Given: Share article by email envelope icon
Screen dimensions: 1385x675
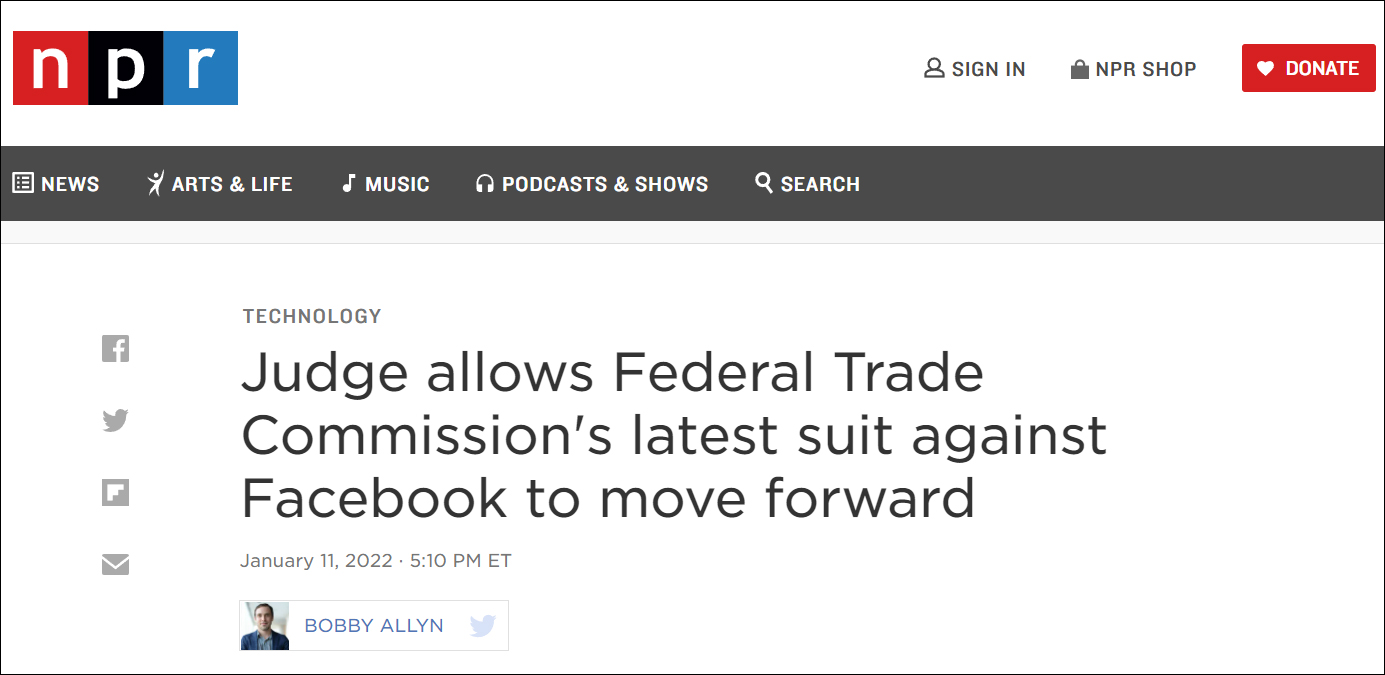Looking at the screenshot, I should [115, 565].
